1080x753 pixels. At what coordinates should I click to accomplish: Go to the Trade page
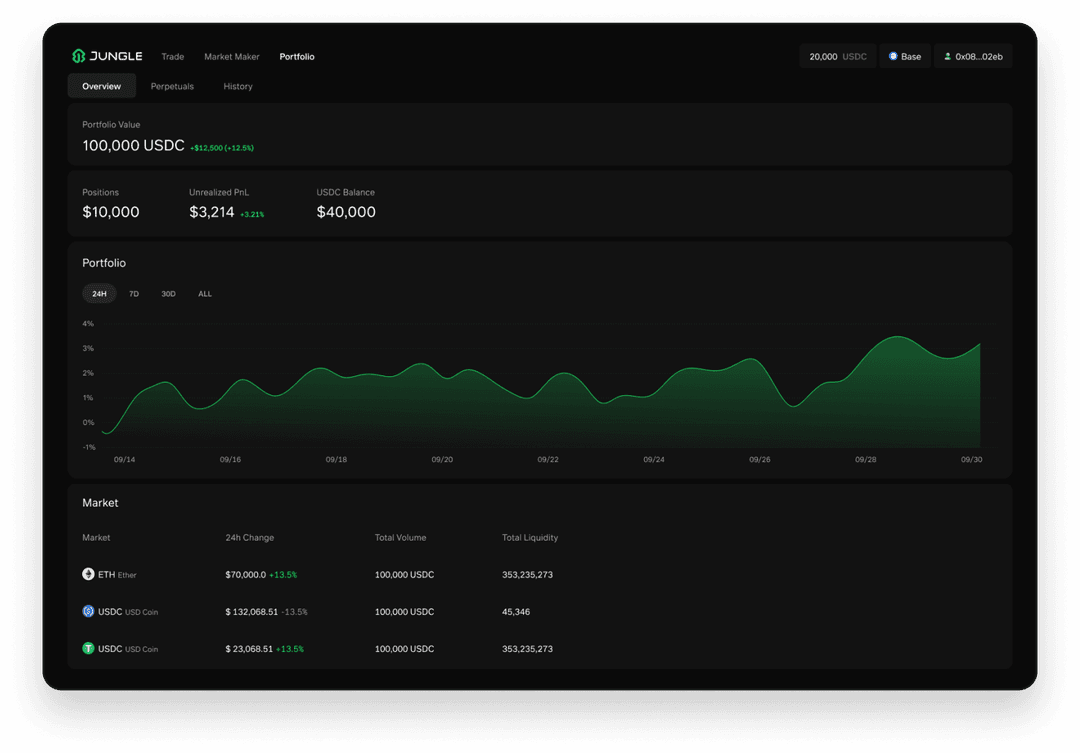(x=173, y=57)
